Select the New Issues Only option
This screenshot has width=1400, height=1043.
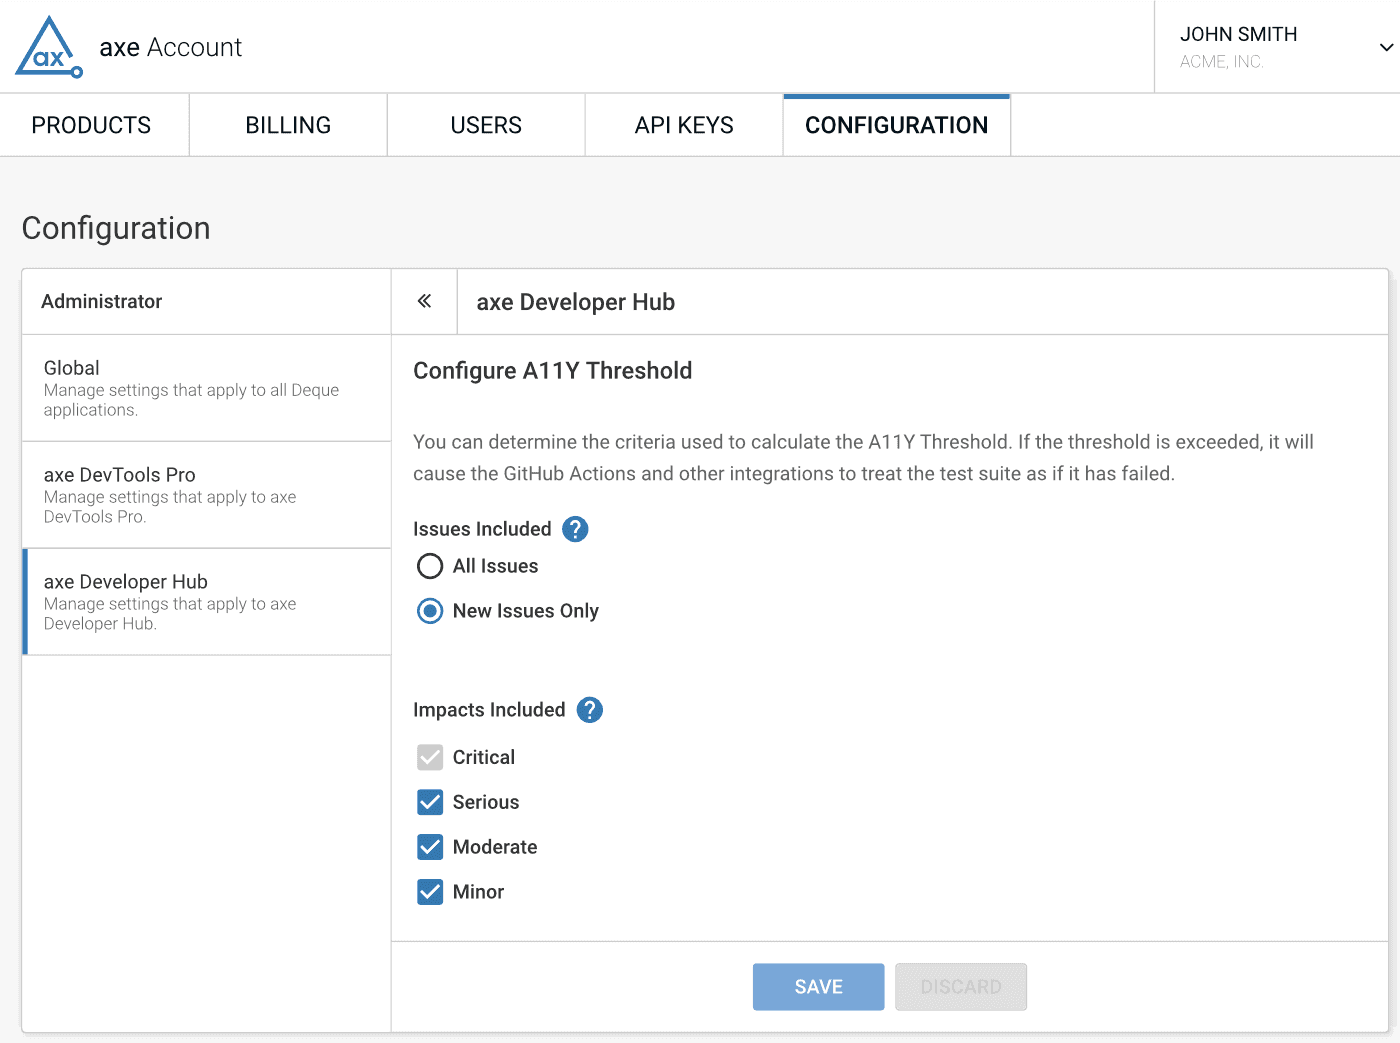click(430, 611)
